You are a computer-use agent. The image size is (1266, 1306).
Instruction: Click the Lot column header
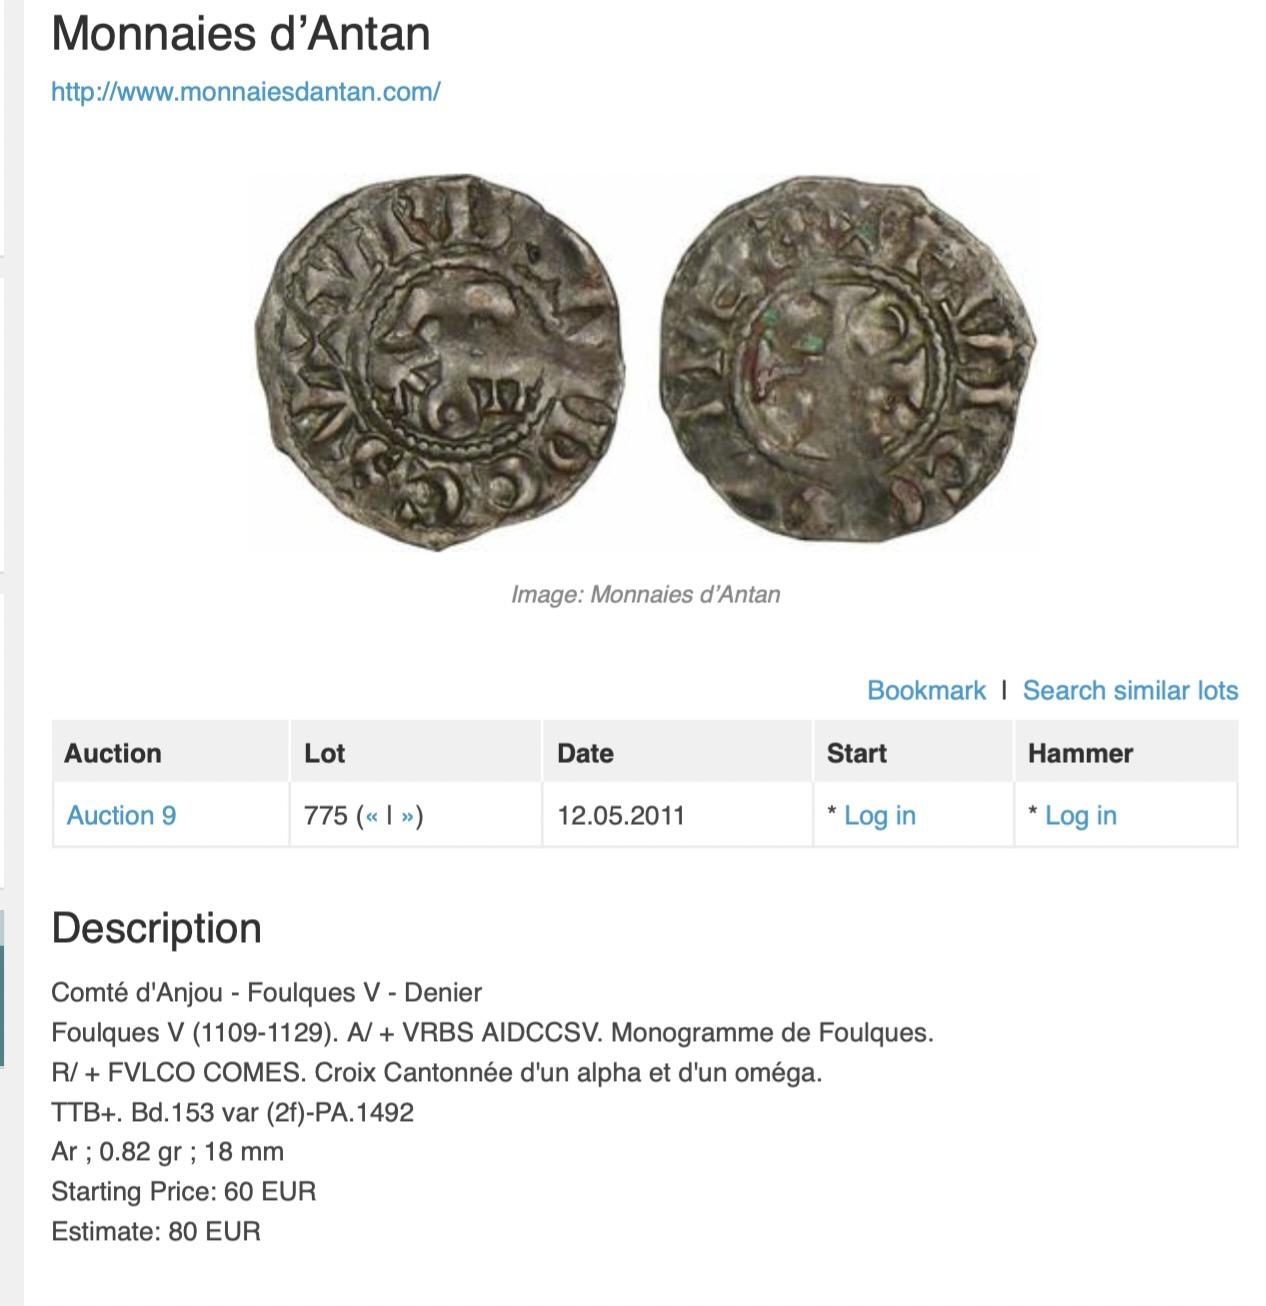[324, 753]
